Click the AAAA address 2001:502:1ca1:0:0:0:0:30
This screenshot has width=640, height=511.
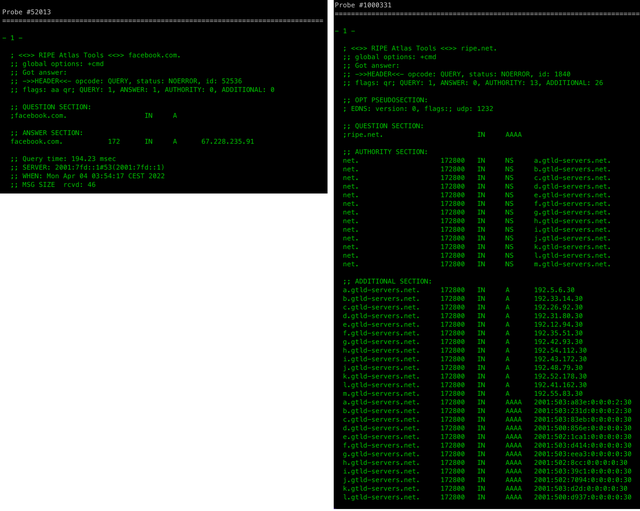pyautogui.click(x=582, y=437)
